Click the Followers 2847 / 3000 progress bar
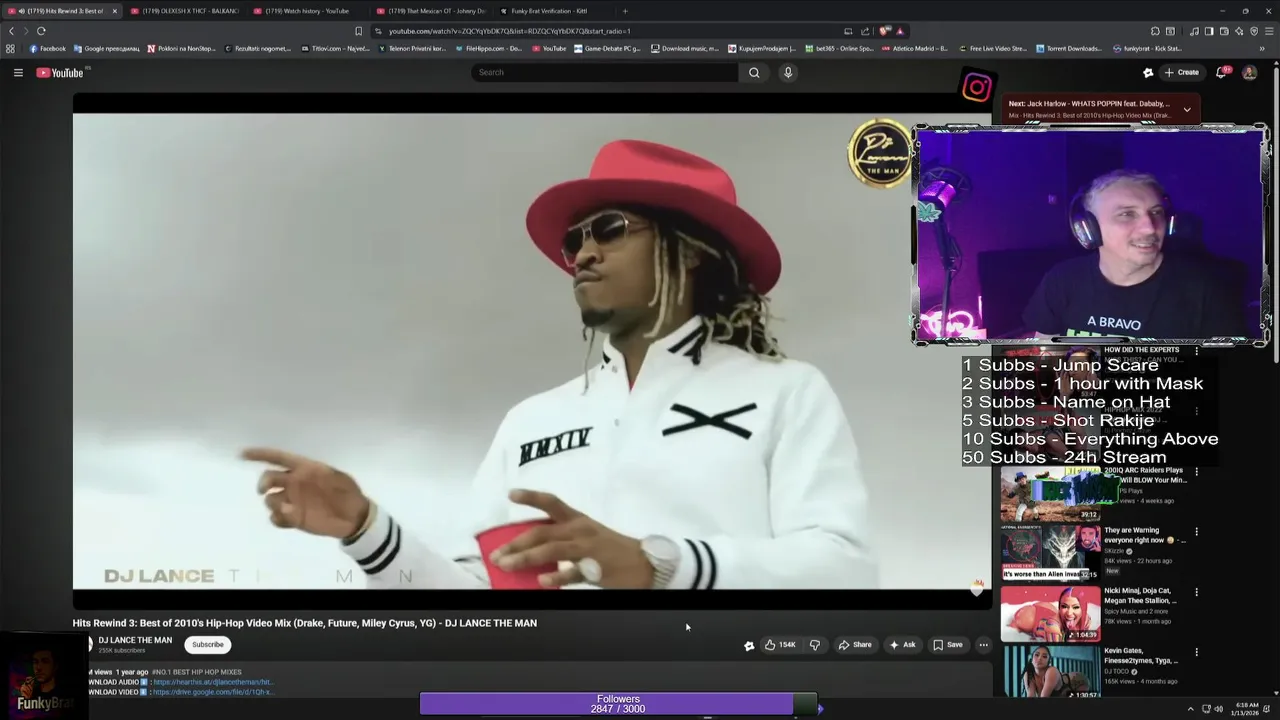This screenshot has width=1280, height=720. click(618, 704)
